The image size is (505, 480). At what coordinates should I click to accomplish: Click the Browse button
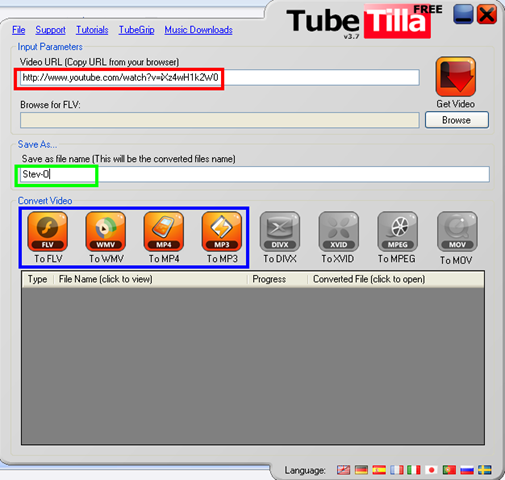click(457, 120)
